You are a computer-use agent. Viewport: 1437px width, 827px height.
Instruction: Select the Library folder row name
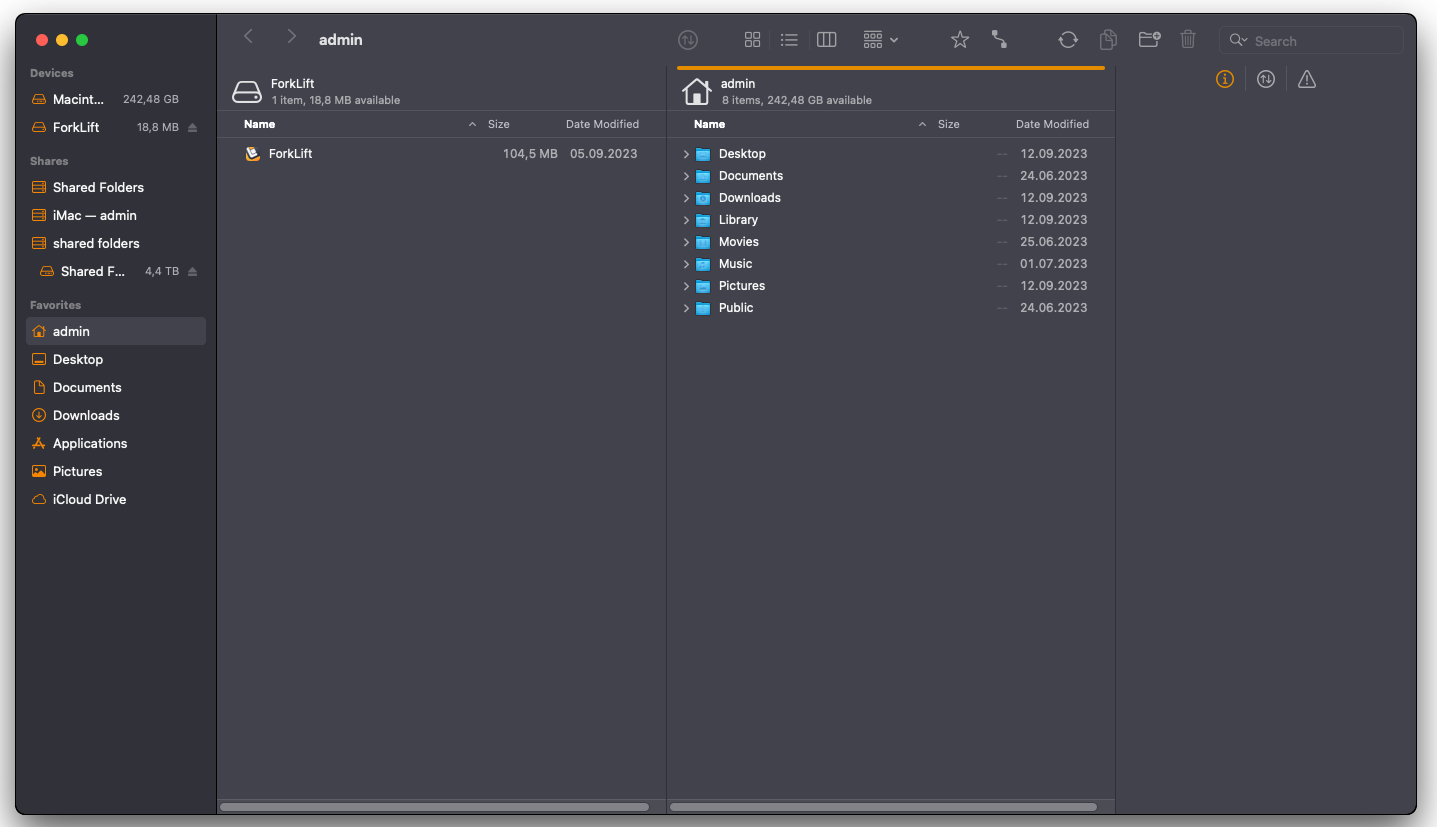point(738,220)
